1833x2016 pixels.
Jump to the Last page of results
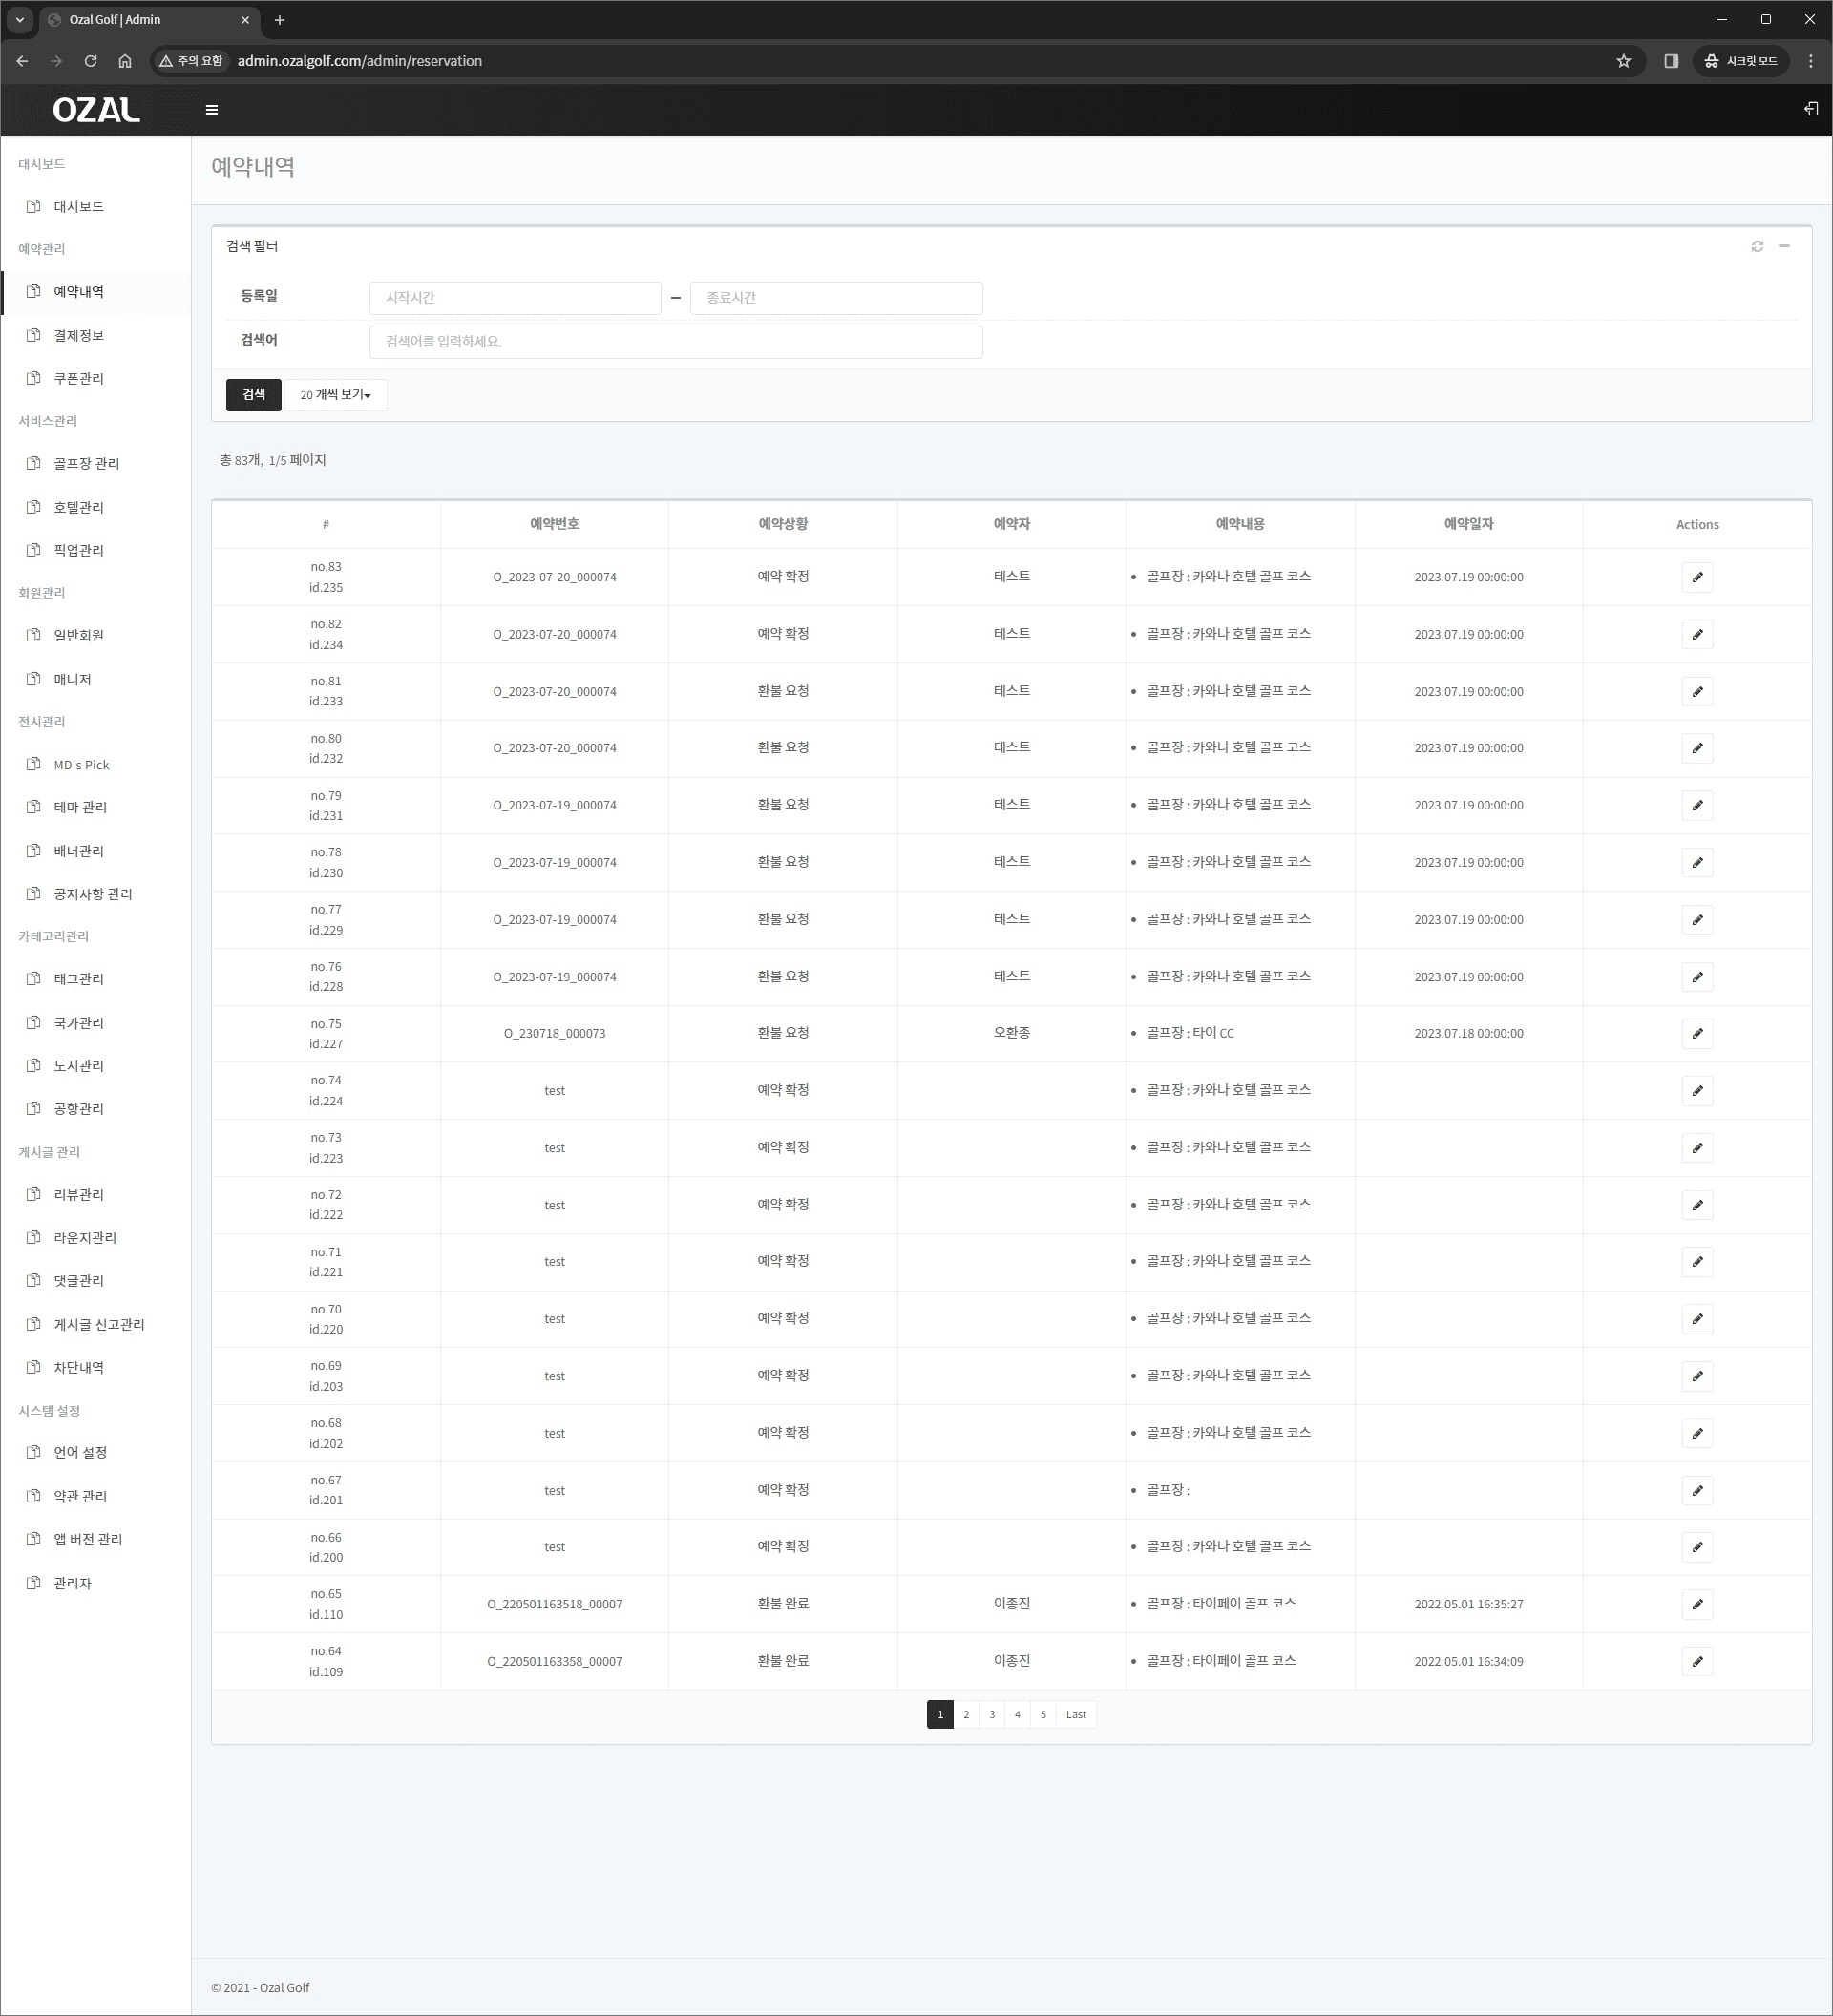click(x=1075, y=1714)
